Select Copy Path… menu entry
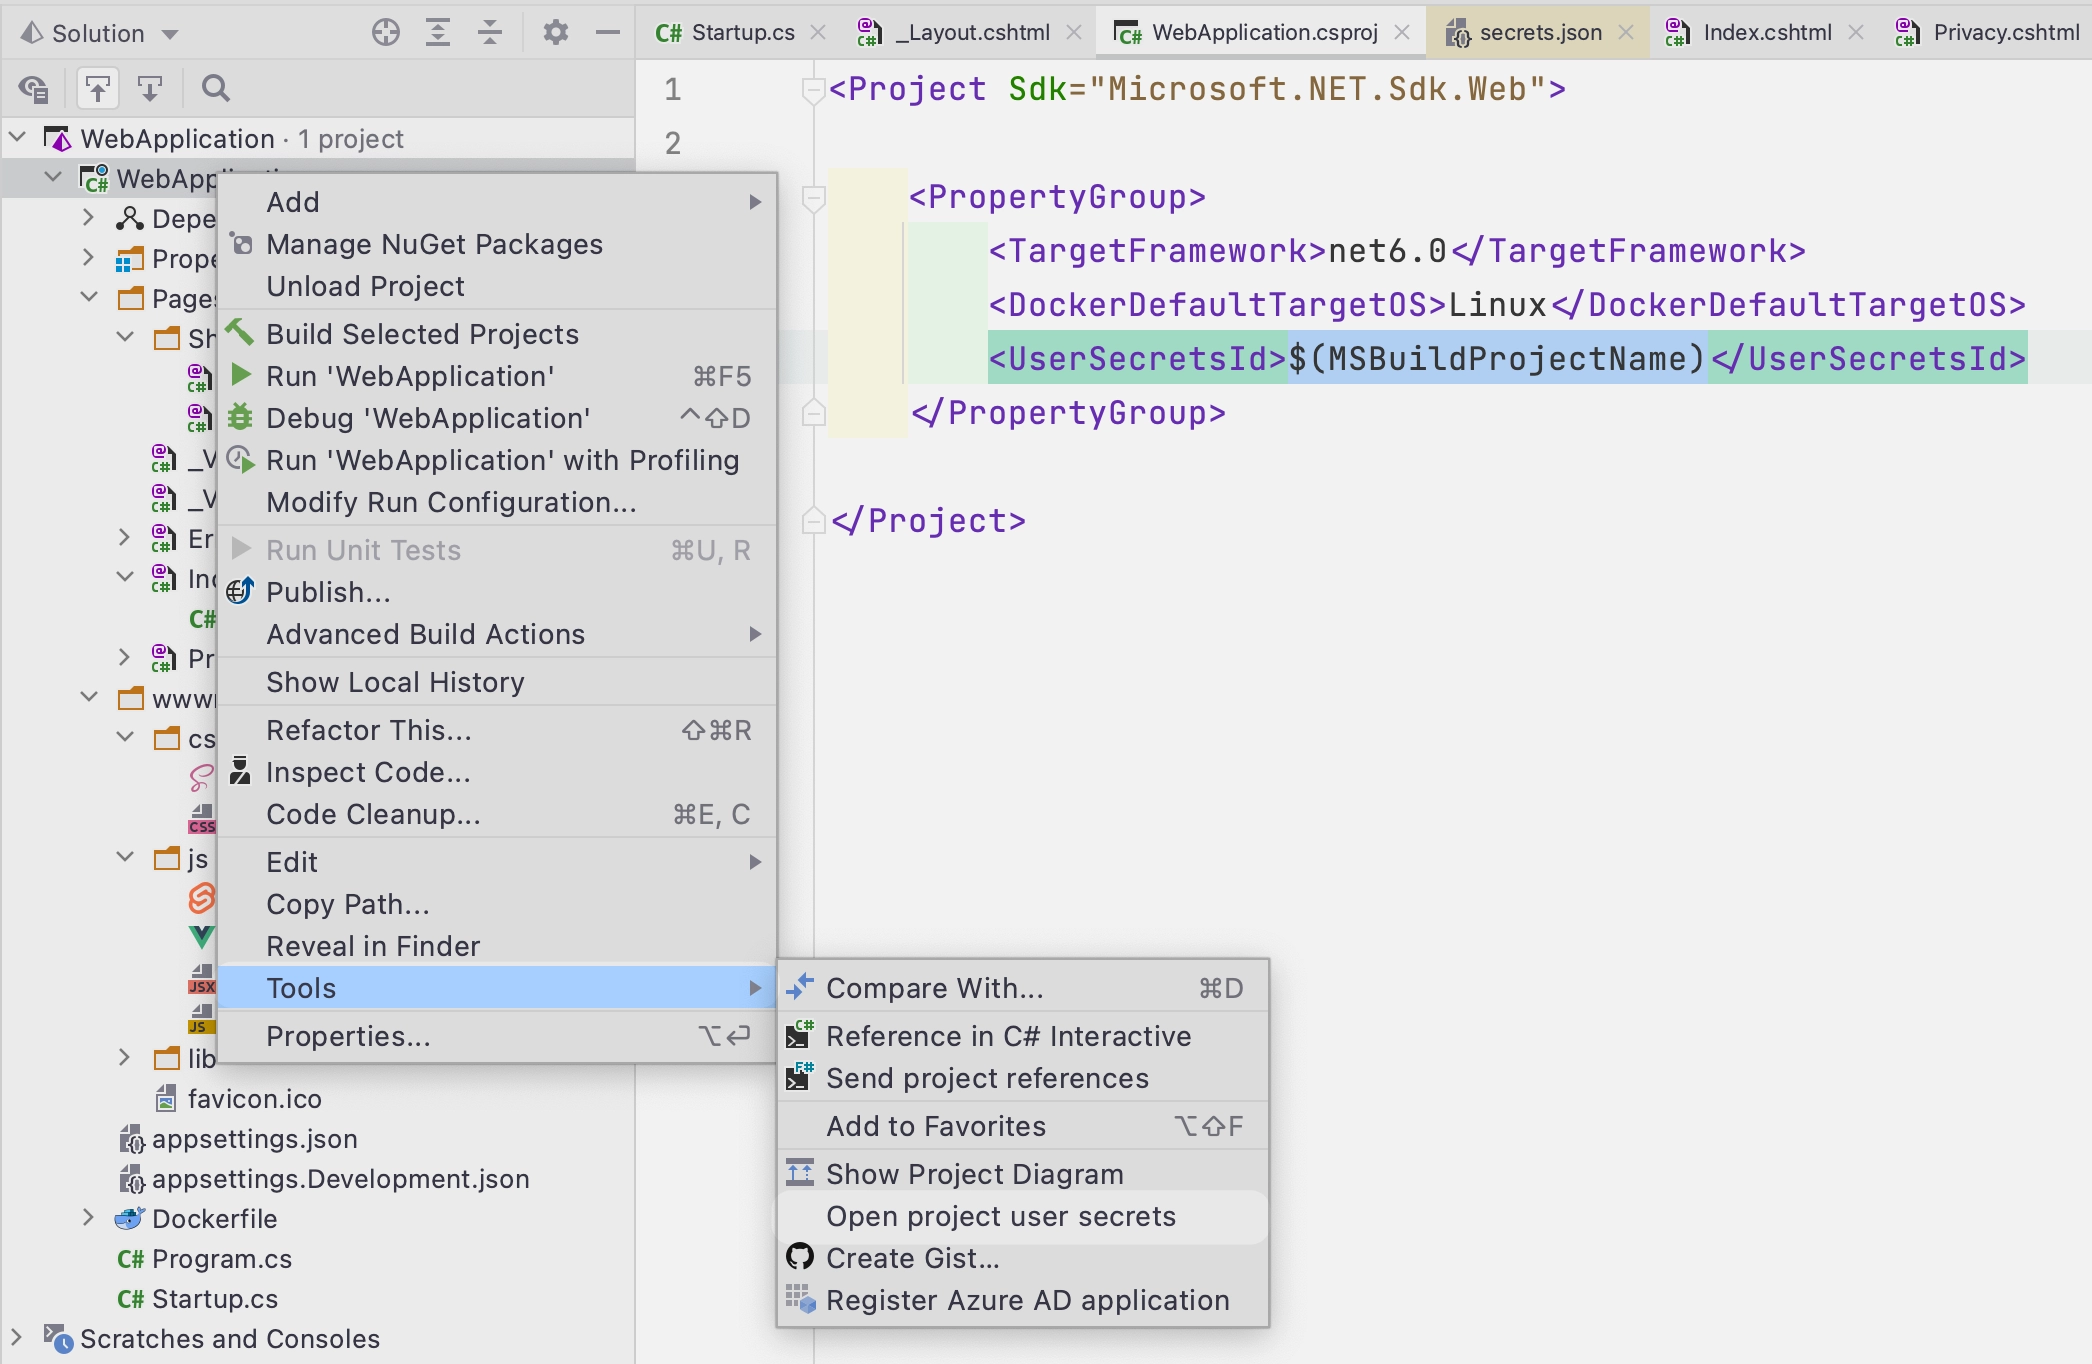Image resolution: width=2092 pixels, height=1364 pixels. (x=497, y=904)
